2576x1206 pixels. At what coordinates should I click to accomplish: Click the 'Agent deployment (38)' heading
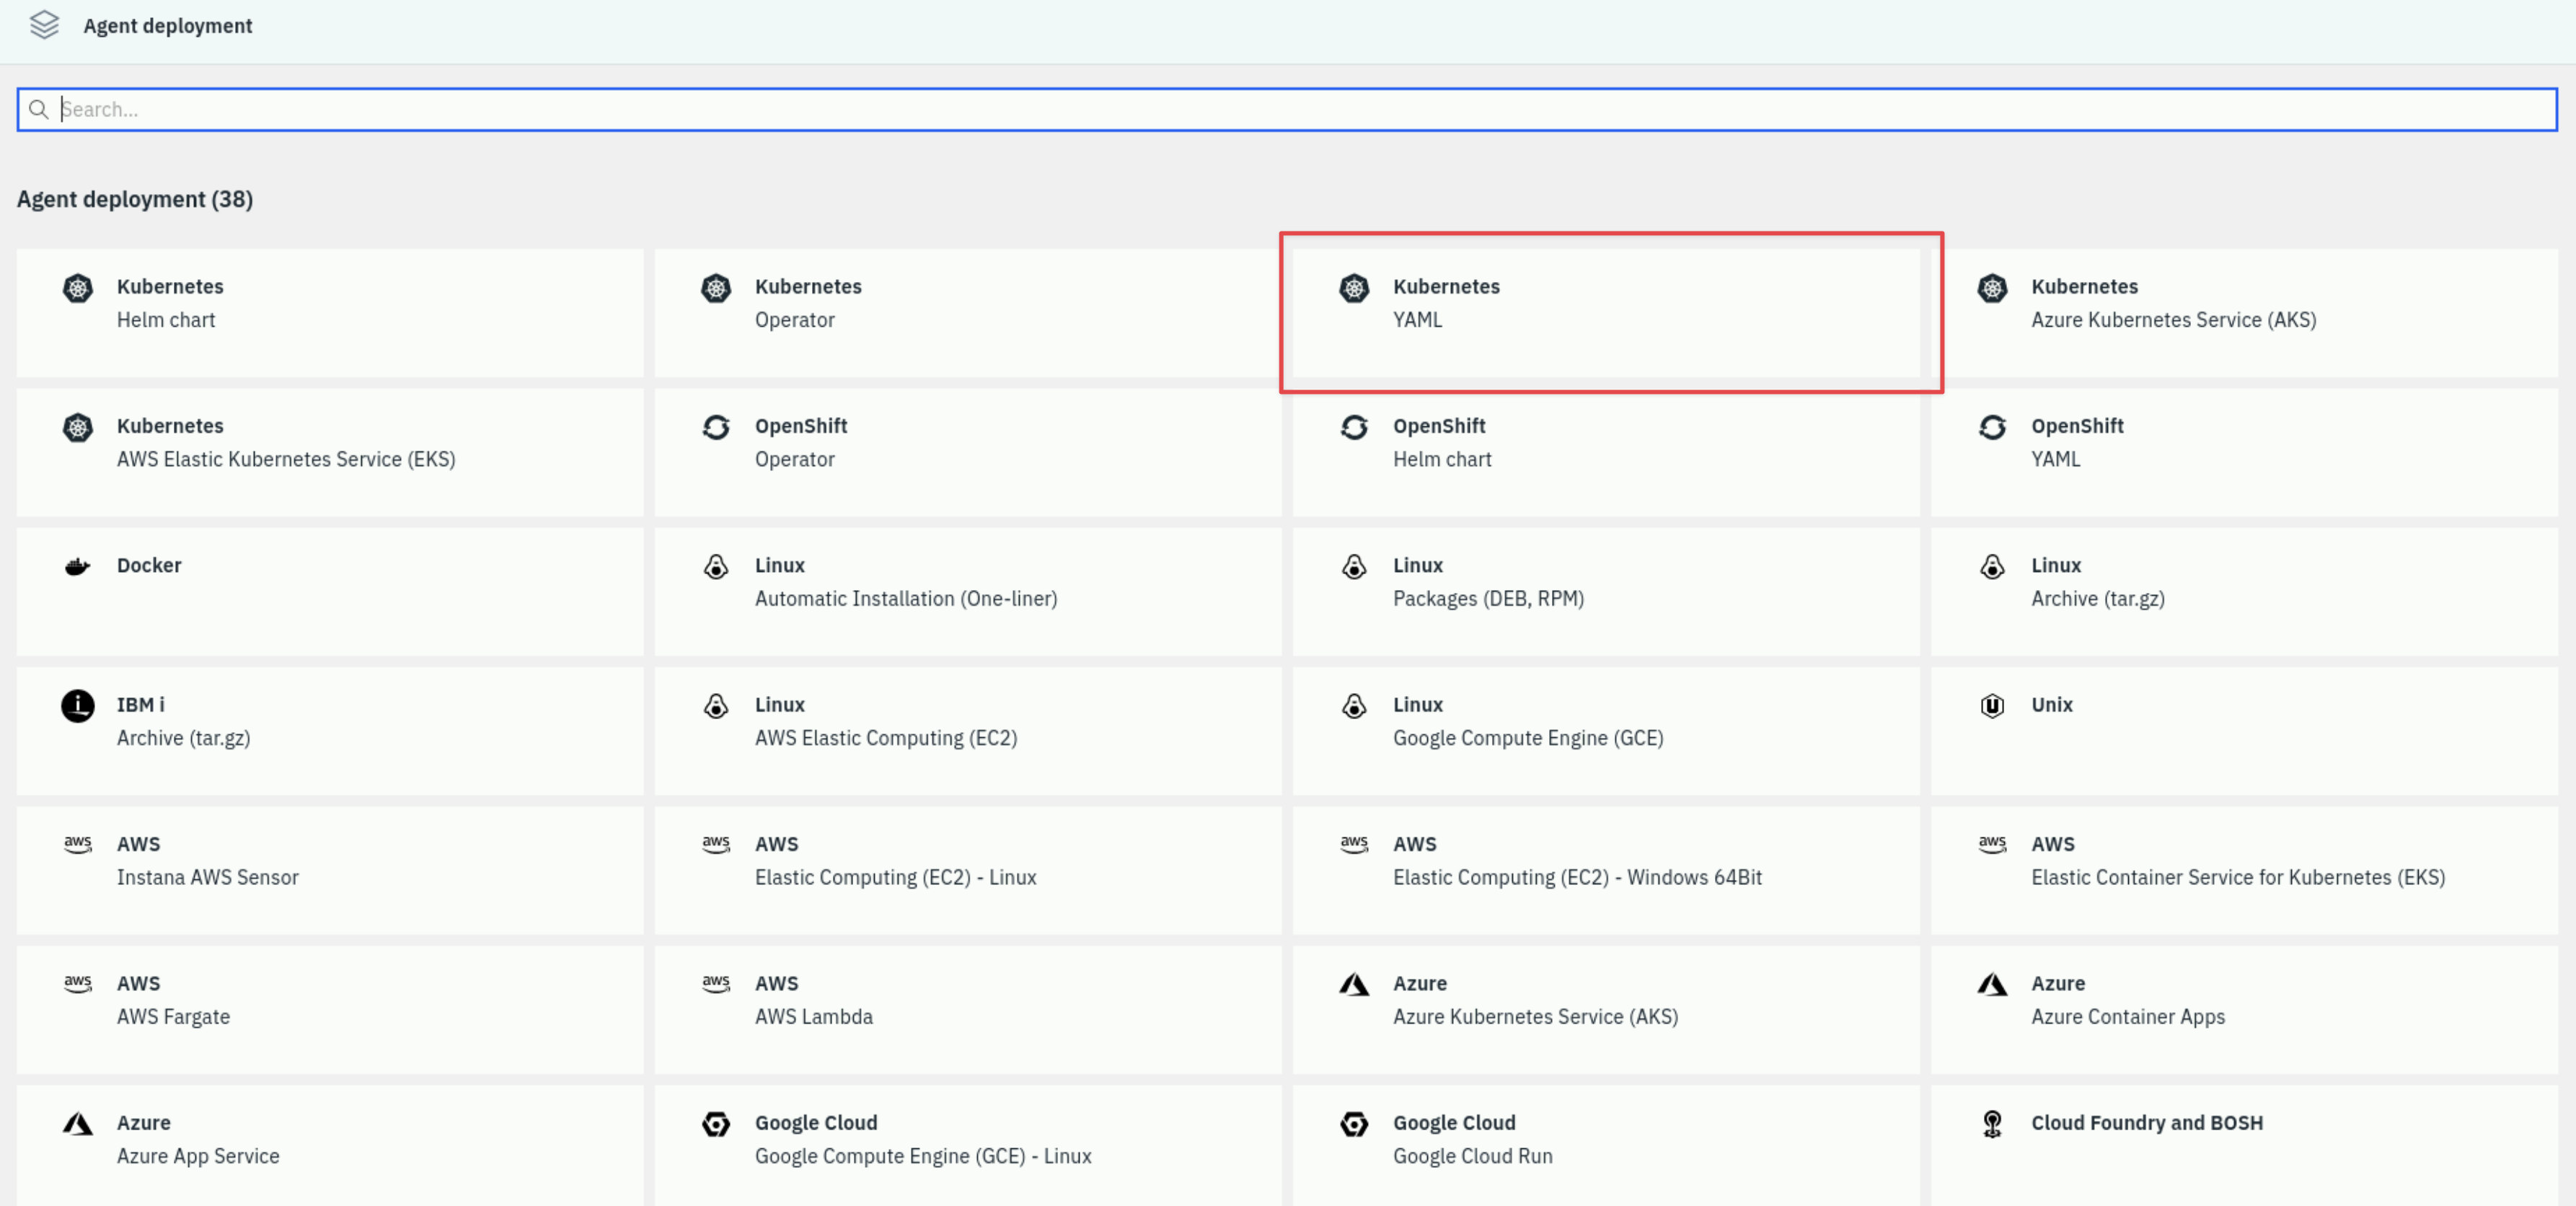click(135, 199)
